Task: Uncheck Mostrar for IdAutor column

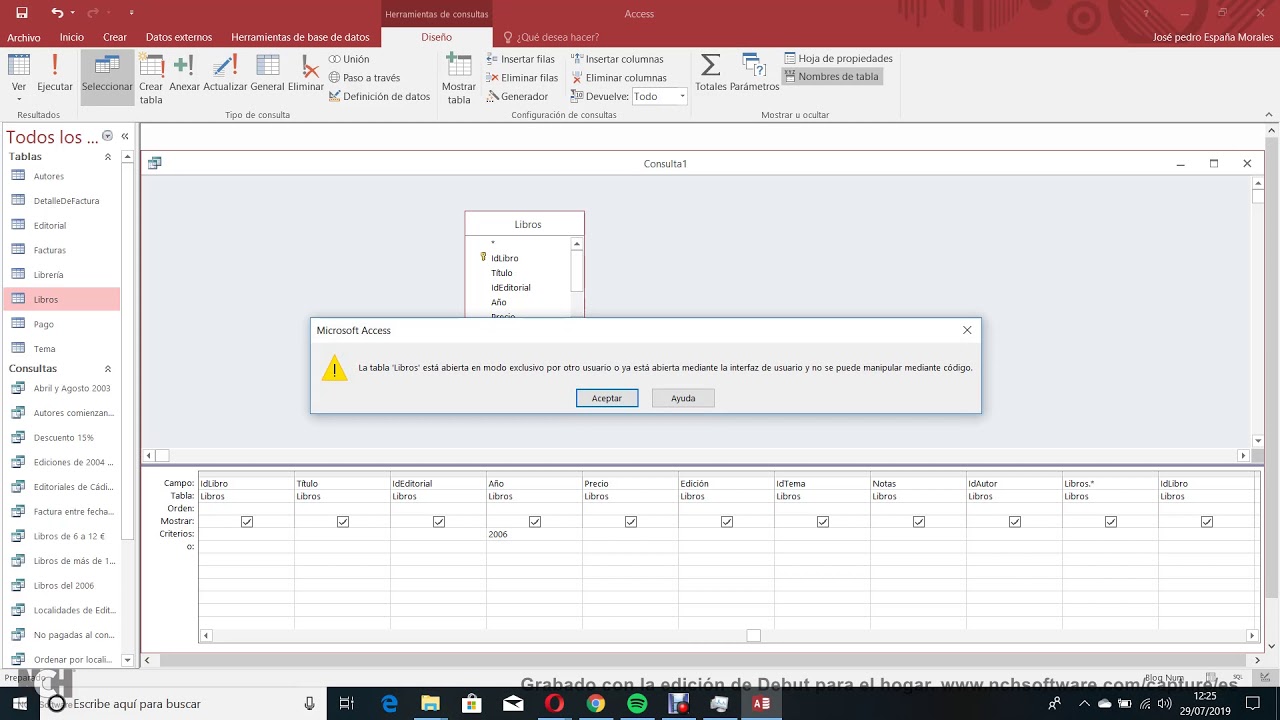Action: click(x=1015, y=522)
